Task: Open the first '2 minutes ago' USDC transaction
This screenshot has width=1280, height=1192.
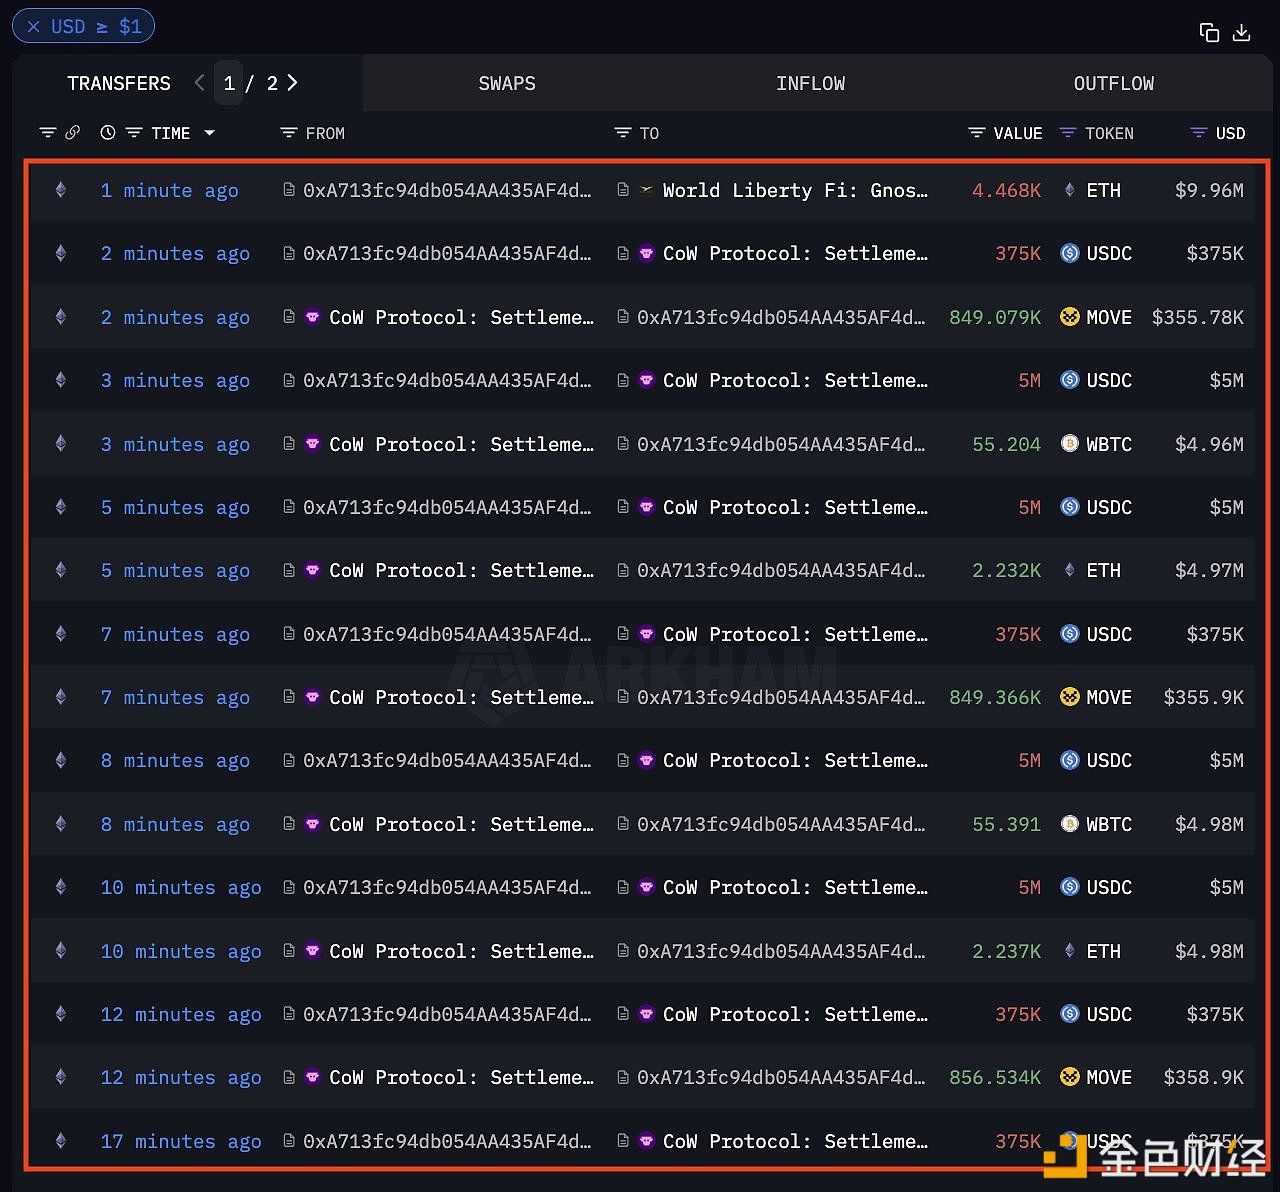Action: tap(175, 253)
